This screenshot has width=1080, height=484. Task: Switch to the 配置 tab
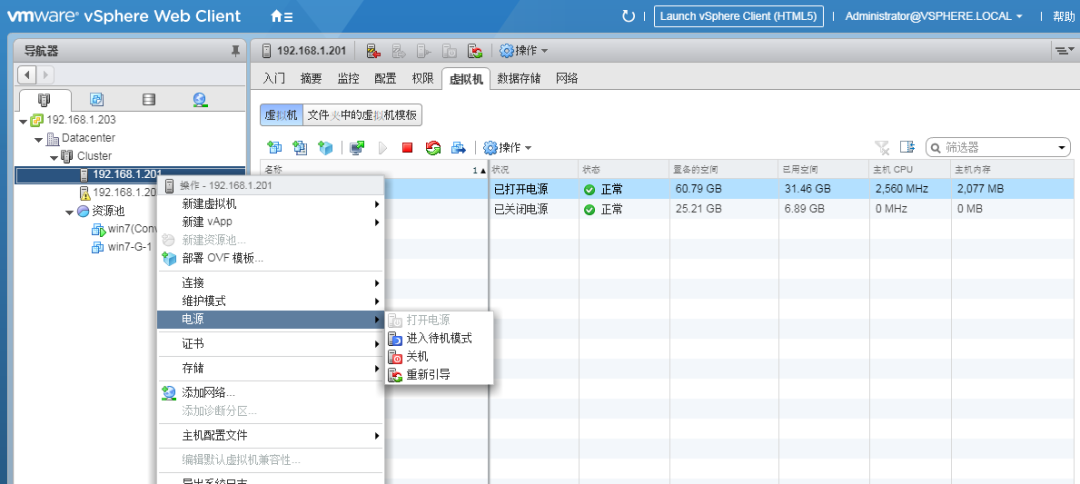pos(385,78)
